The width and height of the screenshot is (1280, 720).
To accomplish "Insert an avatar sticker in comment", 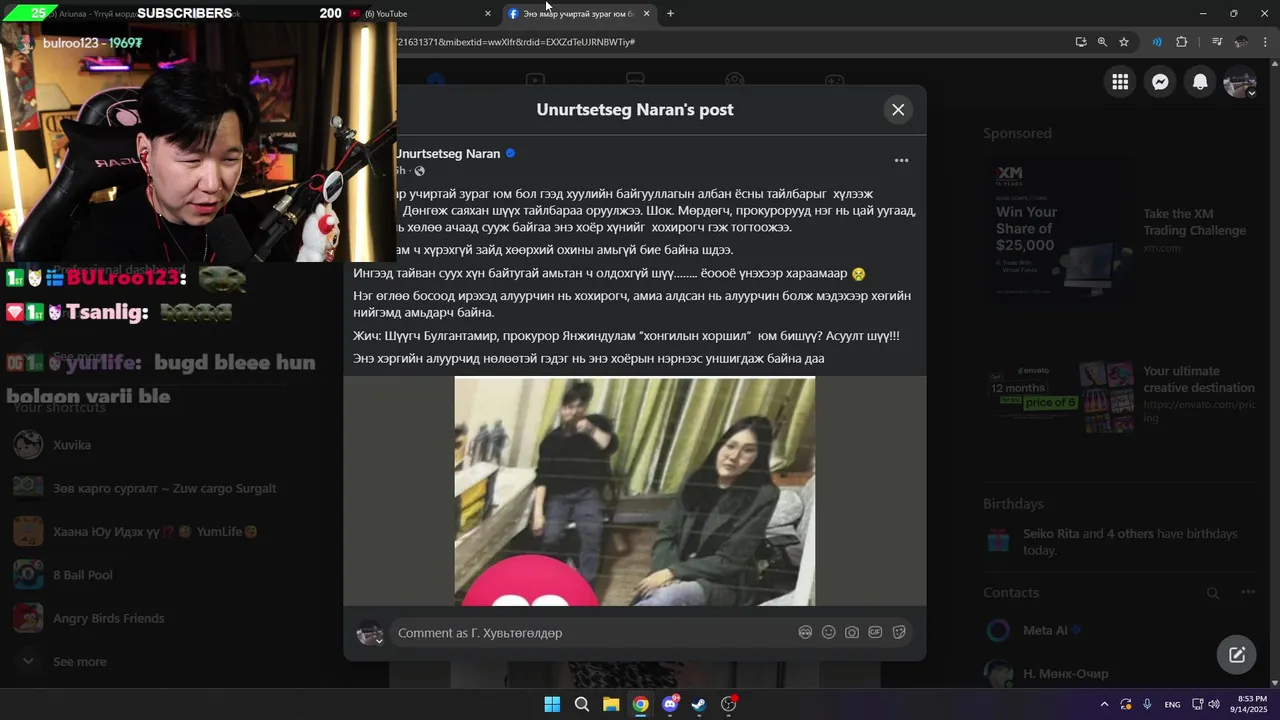I will coord(805,632).
